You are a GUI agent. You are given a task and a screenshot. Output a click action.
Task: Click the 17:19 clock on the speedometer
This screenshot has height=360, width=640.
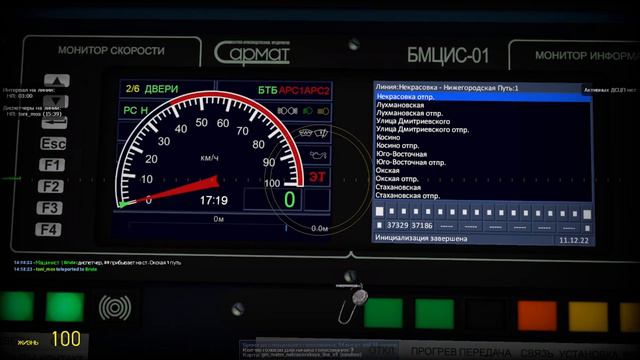(x=213, y=200)
